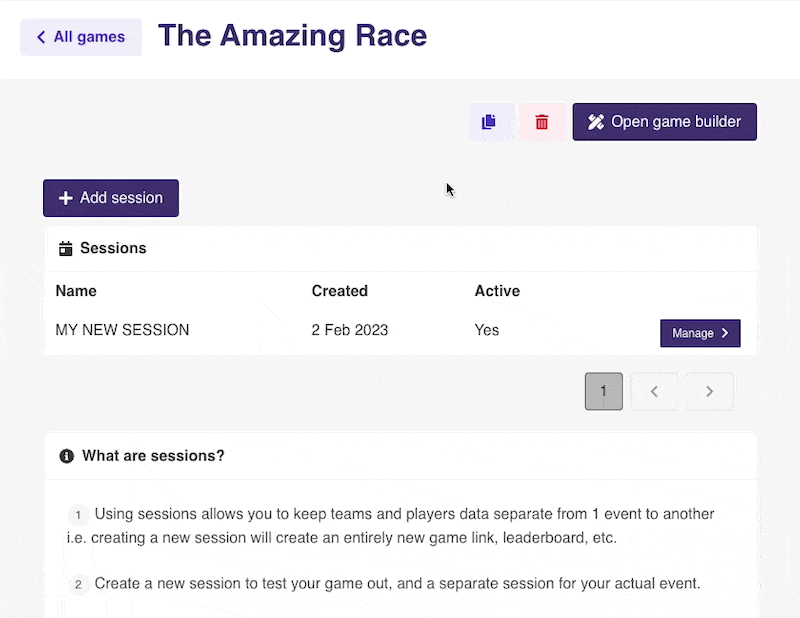The image size is (800, 618).
Task: Advance to next page with right arrow
Action: tap(710, 391)
